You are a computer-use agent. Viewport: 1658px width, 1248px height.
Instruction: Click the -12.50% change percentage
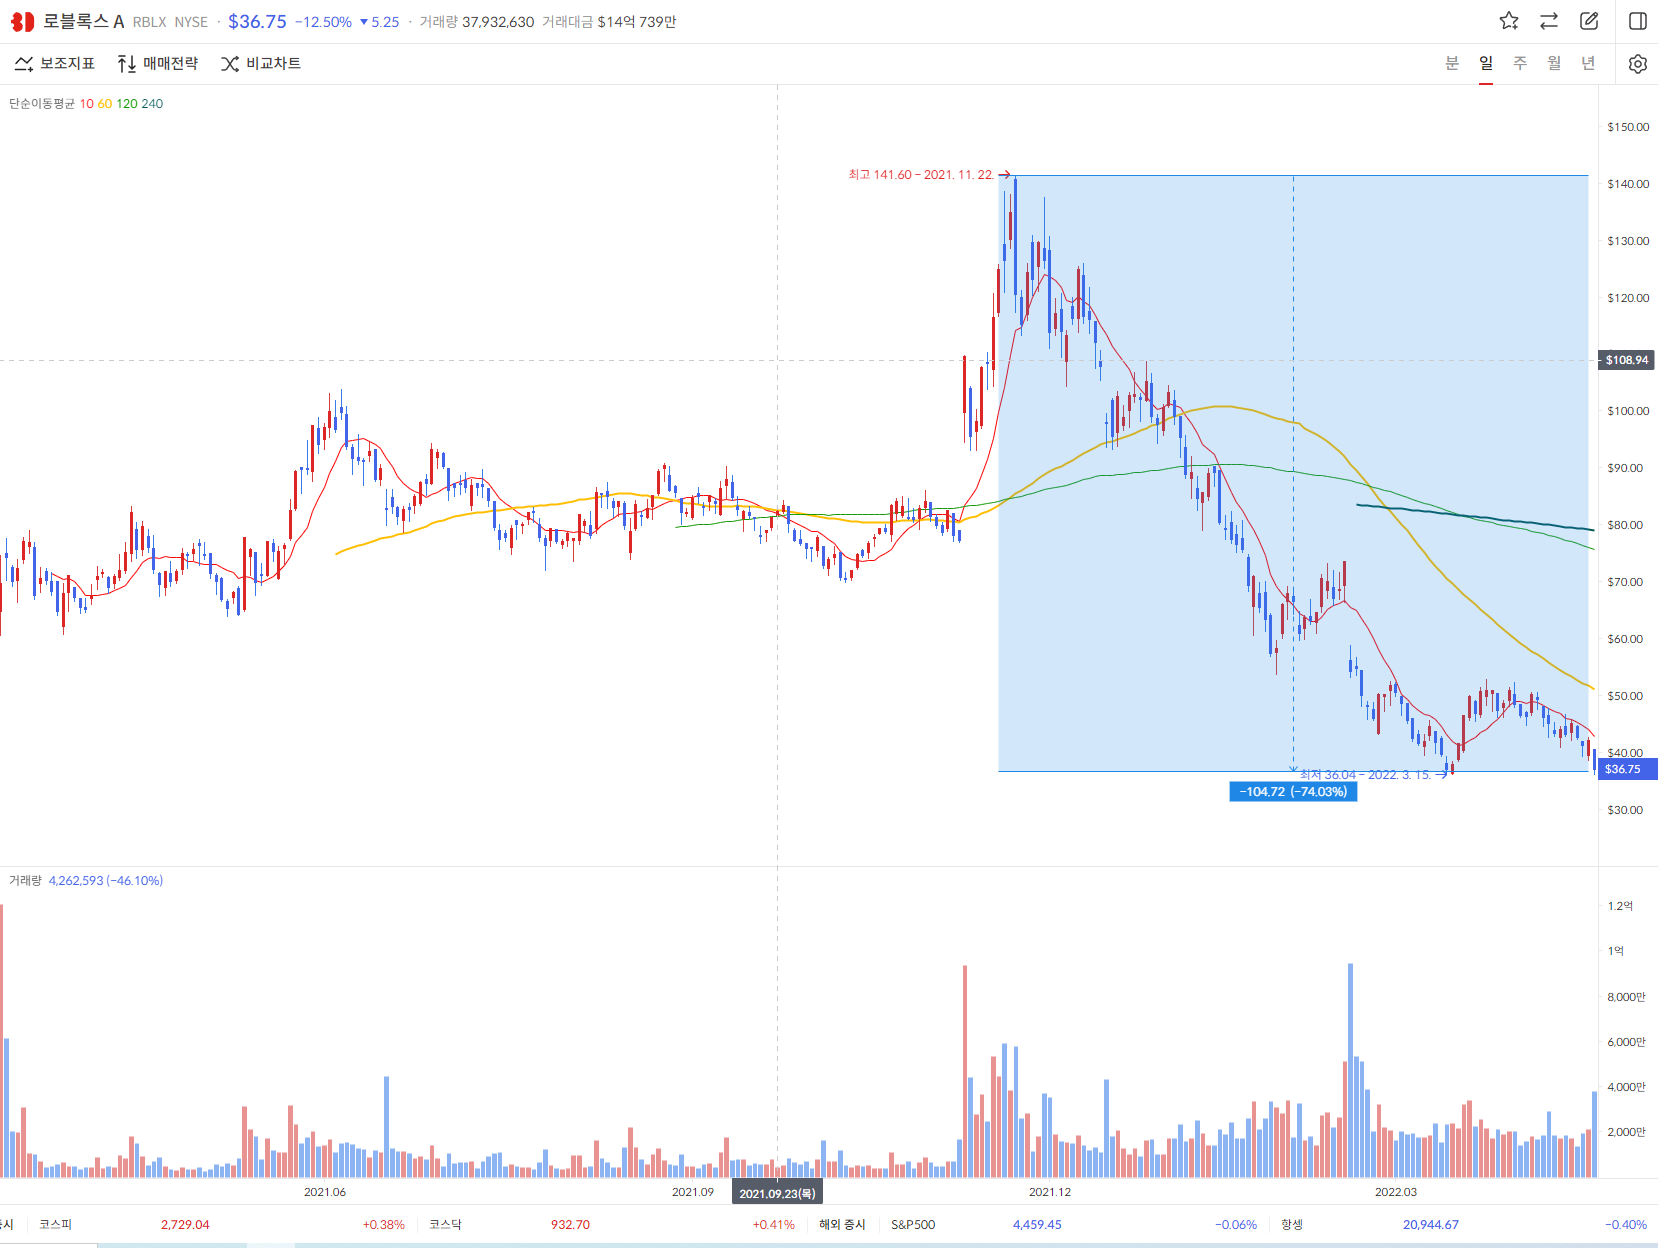(323, 22)
